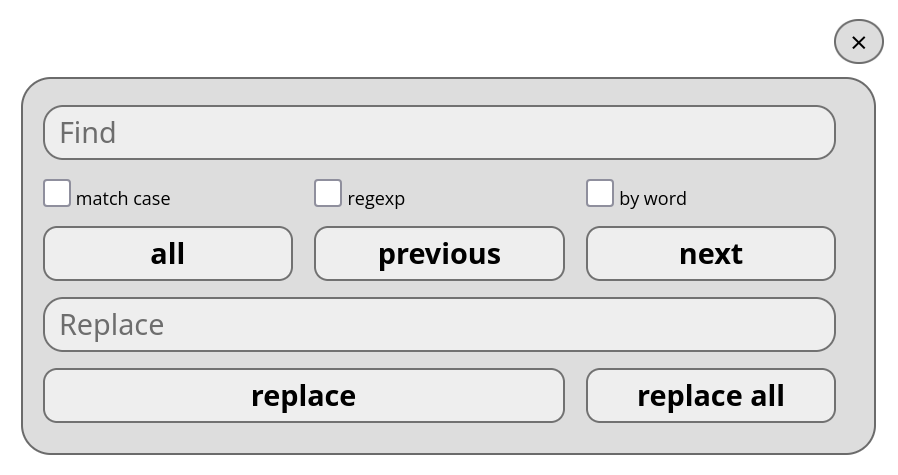The height and width of the screenshot is (475, 898).
Task: Dismiss the panel with the X icon
Action: click(858, 42)
